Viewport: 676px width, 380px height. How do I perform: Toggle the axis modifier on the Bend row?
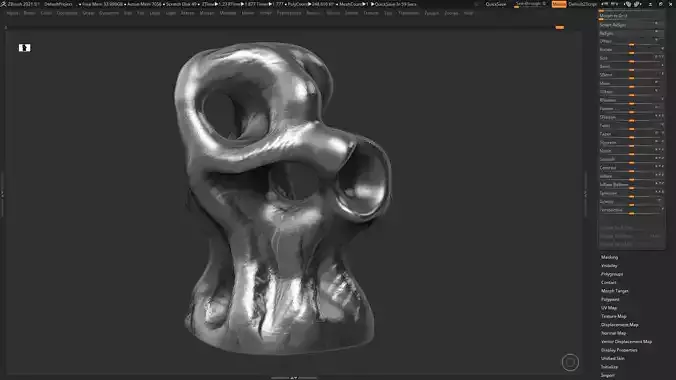click(662, 66)
